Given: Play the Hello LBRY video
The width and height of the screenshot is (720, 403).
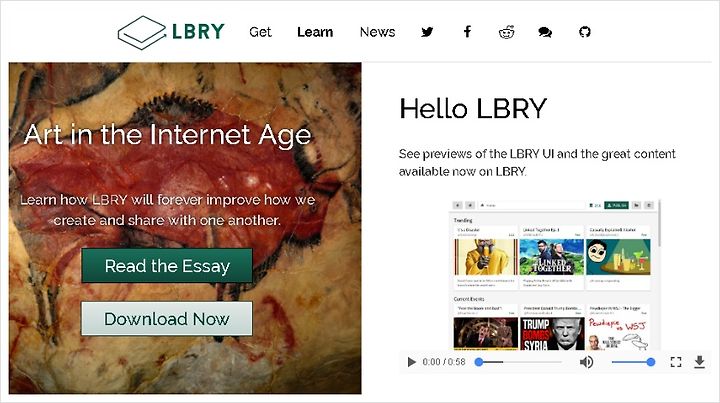Looking at the screenshot, I should [x=411, y=362].
